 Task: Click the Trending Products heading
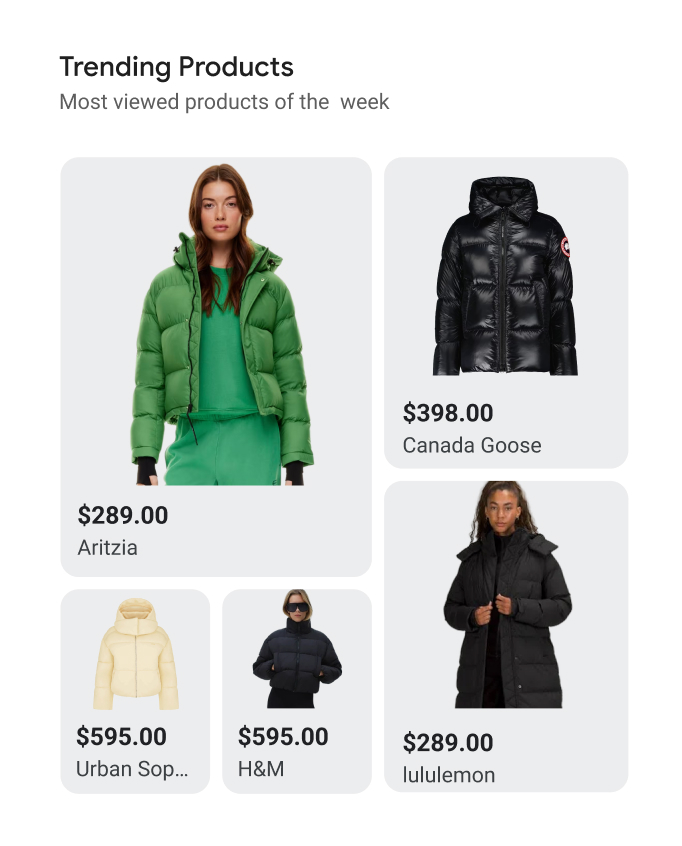point(176,67)
